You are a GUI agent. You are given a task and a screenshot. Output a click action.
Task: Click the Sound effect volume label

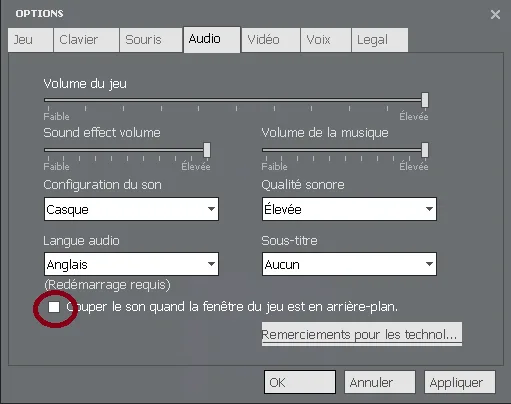(x=102, y=133)
